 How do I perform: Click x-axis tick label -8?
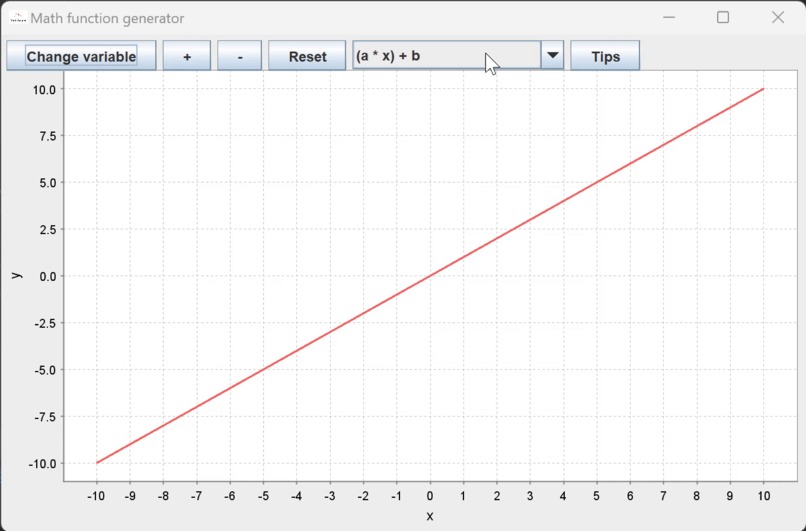coord(163,496)
